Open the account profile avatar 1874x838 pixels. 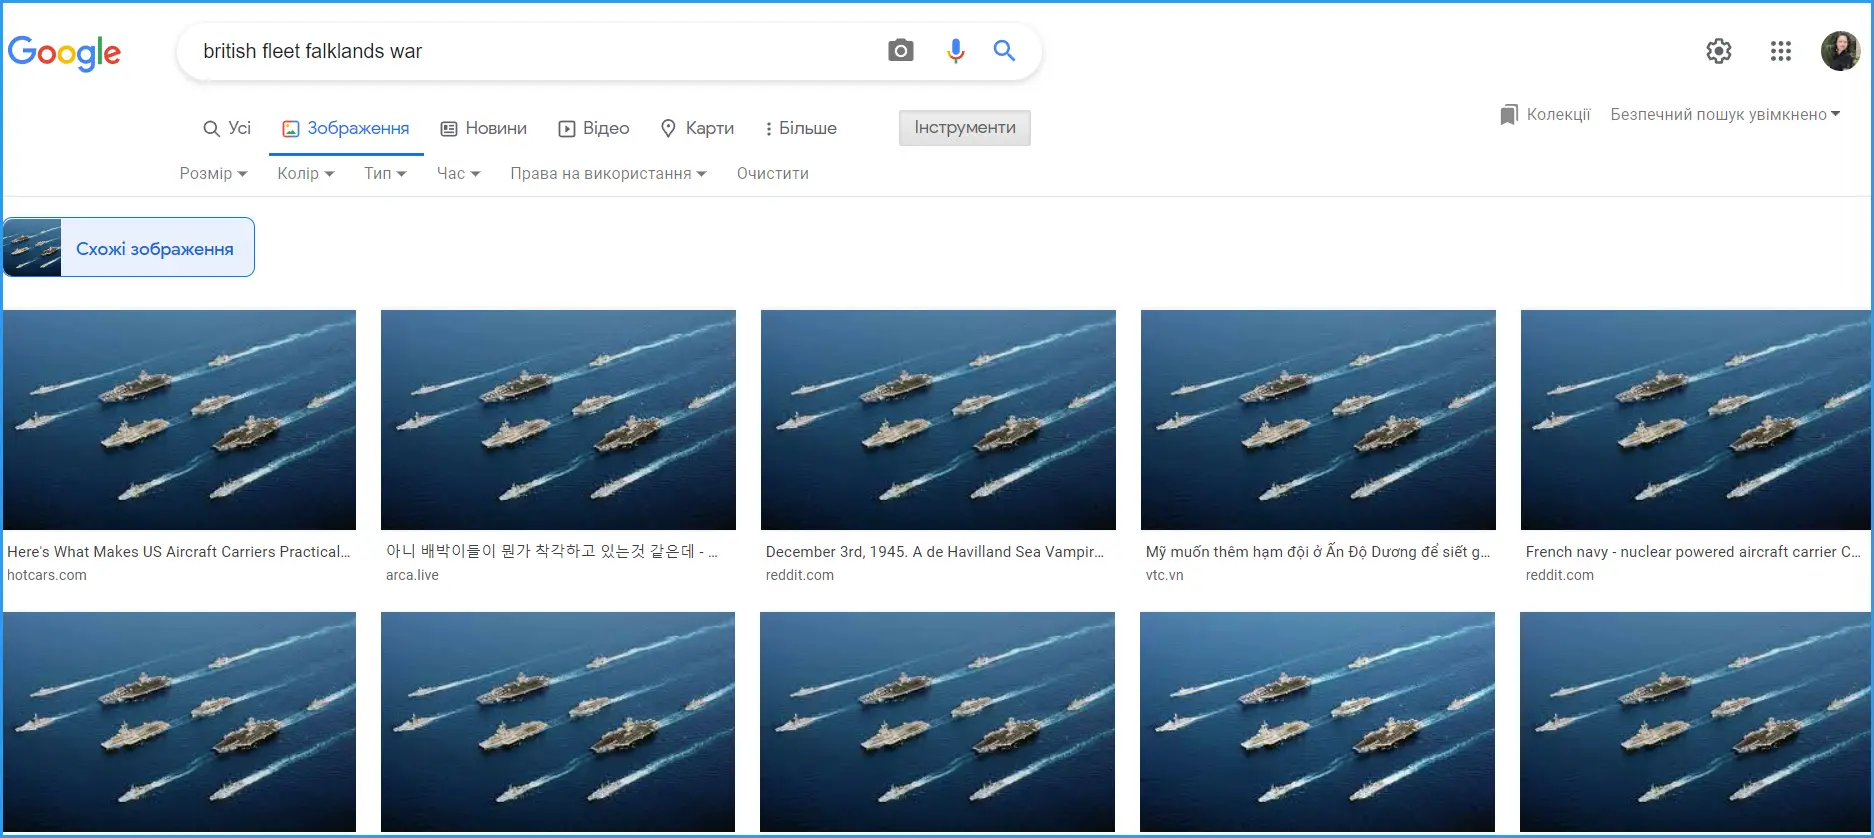(1840, 51)
